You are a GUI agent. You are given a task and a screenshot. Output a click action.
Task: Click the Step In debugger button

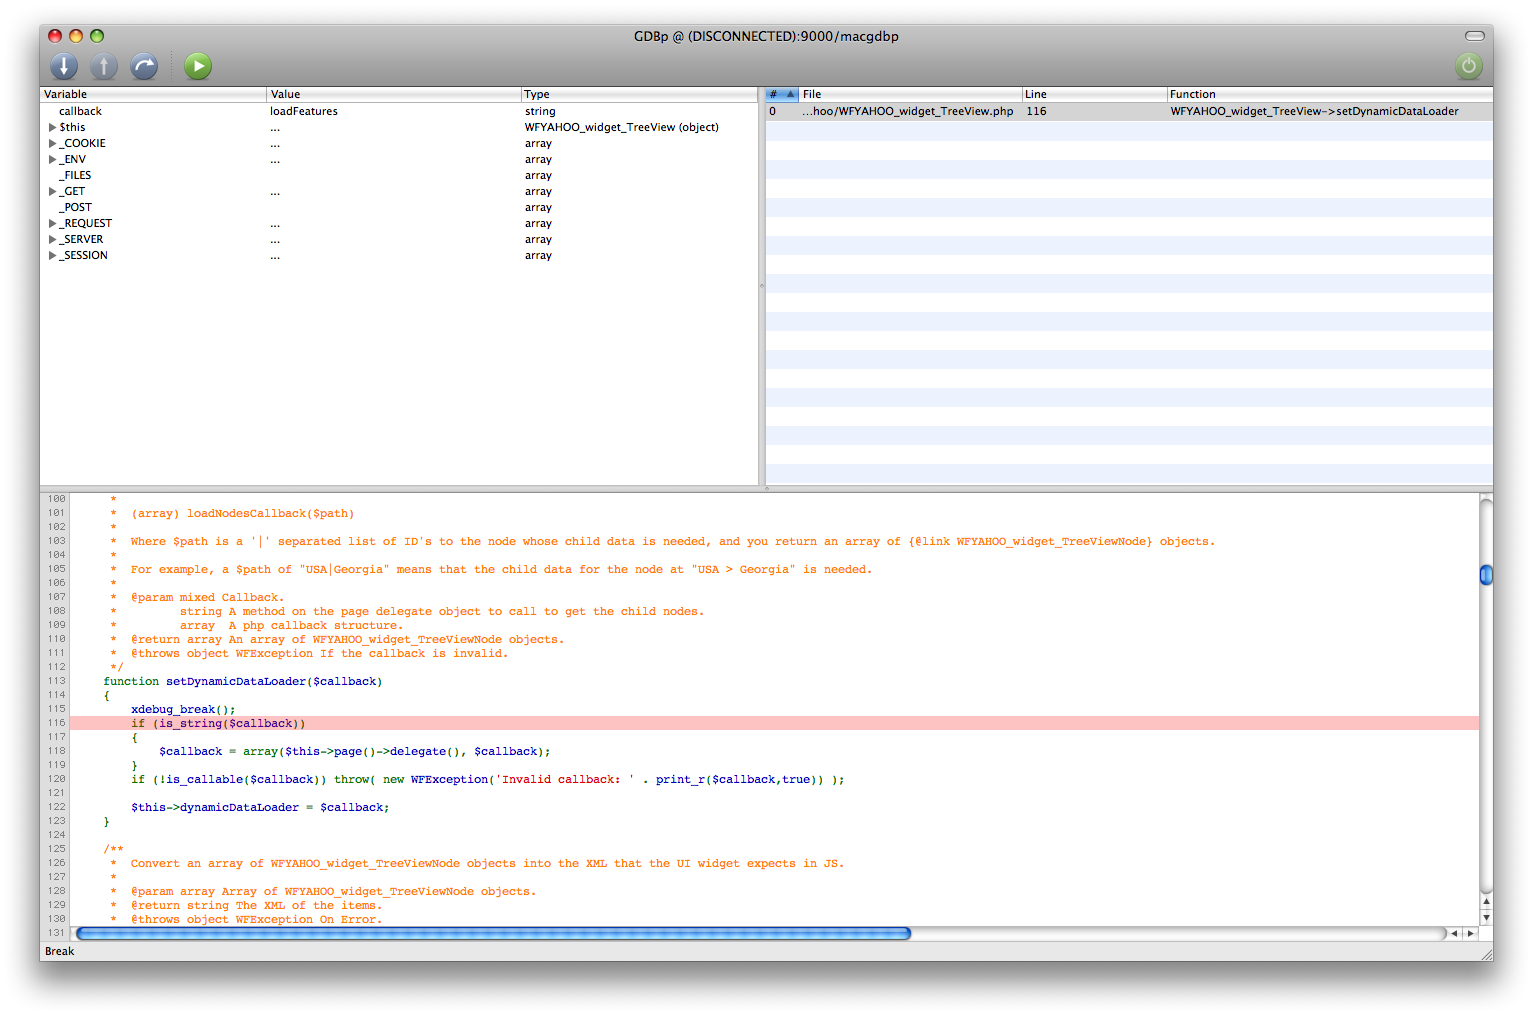coord(64,66)
